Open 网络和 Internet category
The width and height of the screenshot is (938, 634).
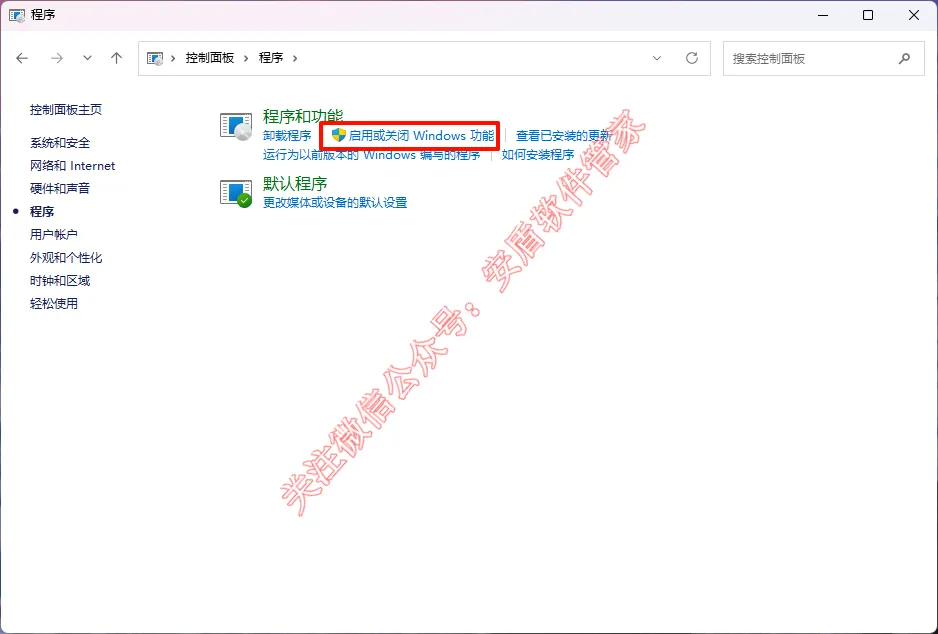(72, 166)
